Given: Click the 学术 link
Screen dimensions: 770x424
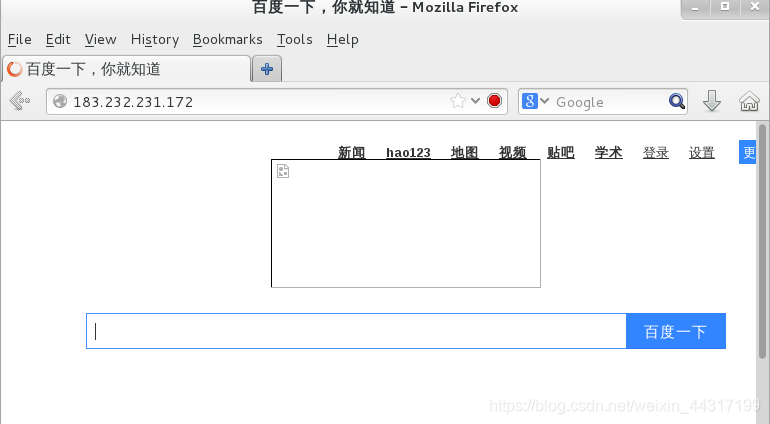Looking at the screenshot, I should point(608,152).
